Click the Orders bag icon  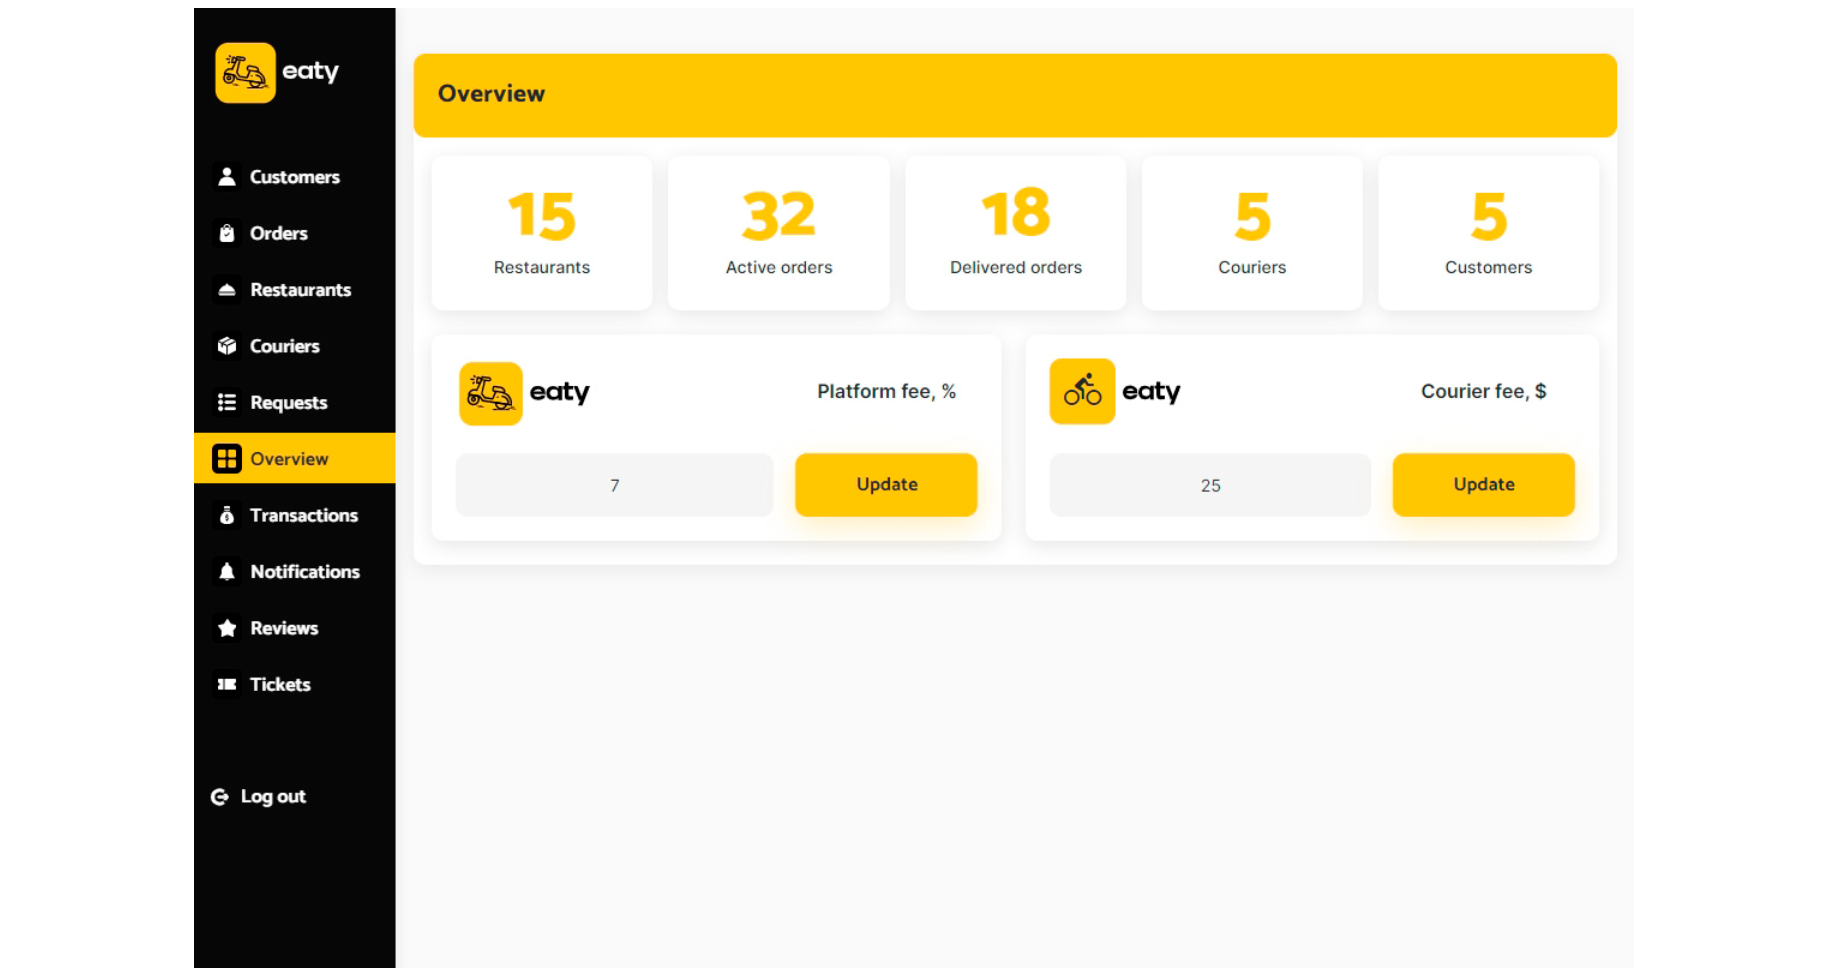(227, 233)
